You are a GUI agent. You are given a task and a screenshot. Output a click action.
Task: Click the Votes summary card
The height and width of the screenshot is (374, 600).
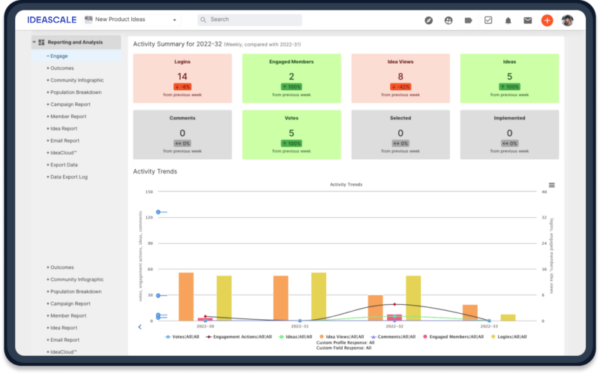click(292, 135)
